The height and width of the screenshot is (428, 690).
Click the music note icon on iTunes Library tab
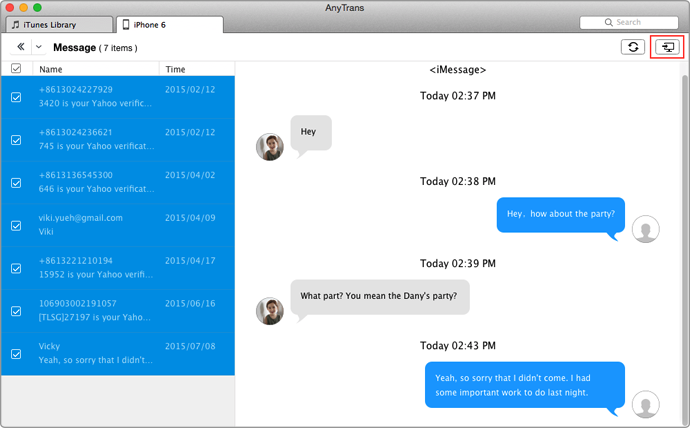coord(15,25)
